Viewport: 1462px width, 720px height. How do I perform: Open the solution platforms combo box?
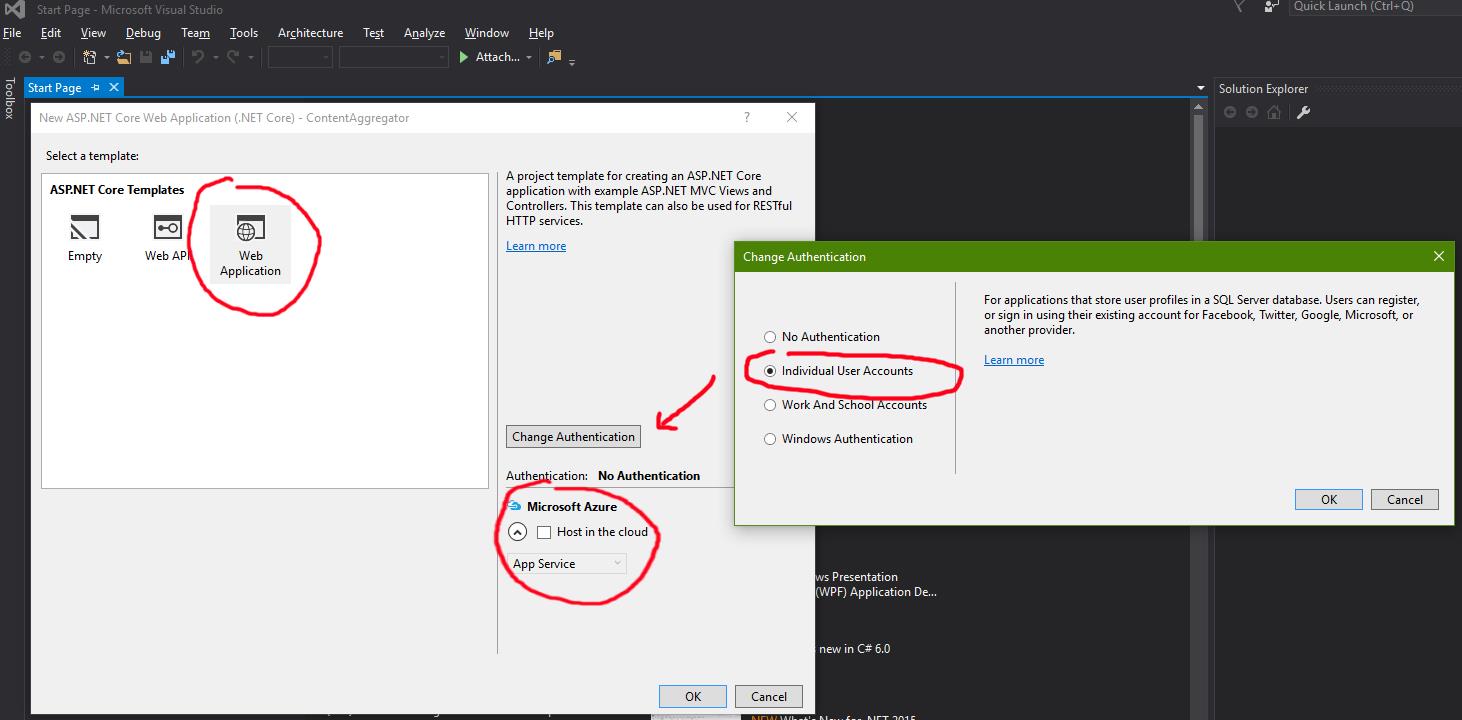pos(393,57)
